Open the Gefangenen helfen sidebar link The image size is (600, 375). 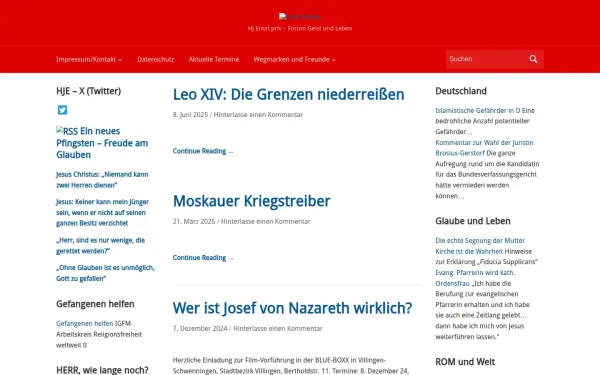point(85,324)
